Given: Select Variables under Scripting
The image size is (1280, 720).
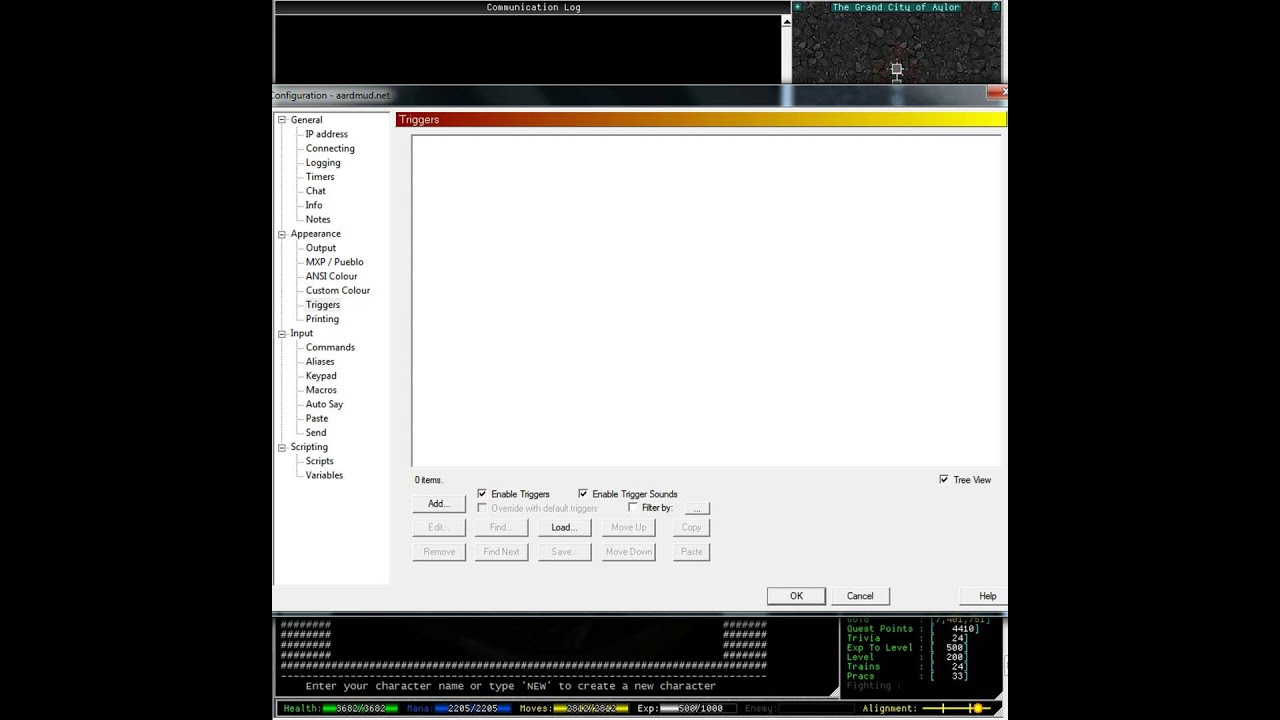Looking at the screenshot, I should (x=324, y=475).
